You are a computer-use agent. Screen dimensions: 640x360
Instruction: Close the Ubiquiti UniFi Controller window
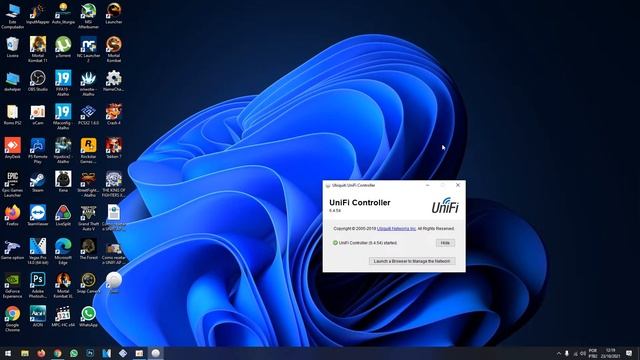pyautogui.click(x=458, y=185)
